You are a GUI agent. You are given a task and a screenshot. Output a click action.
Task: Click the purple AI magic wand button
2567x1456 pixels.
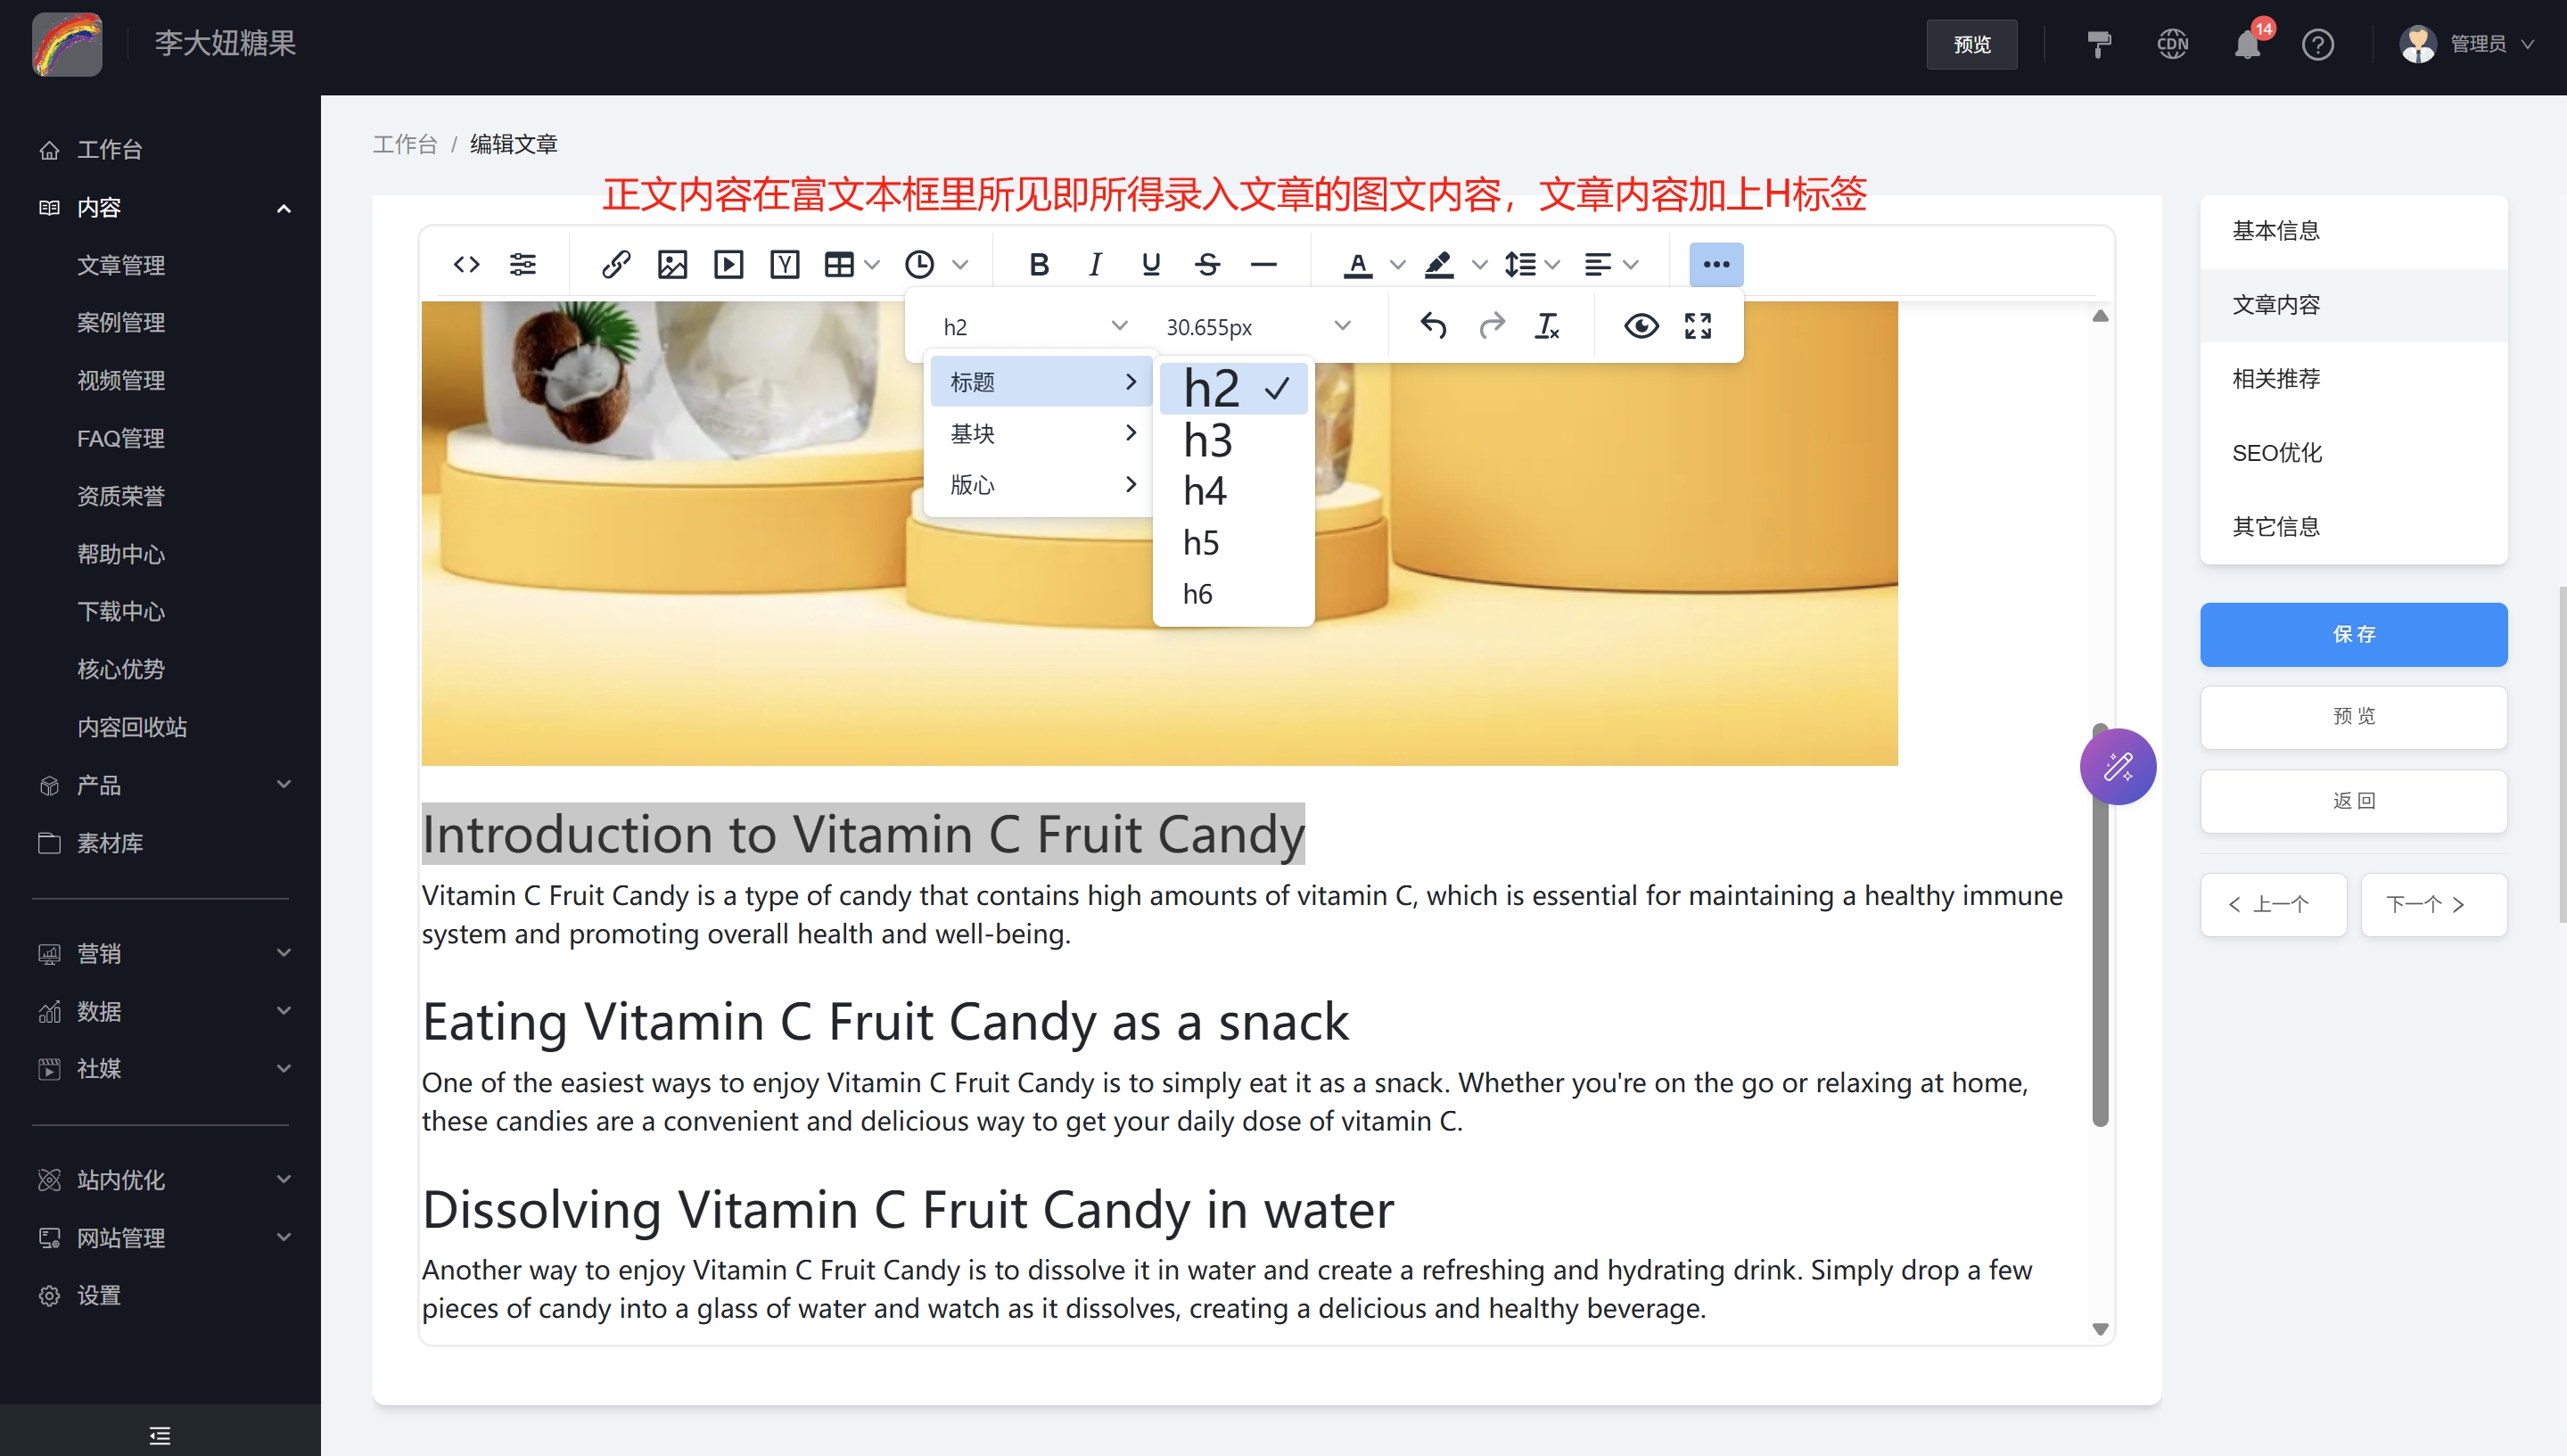pos(2117,767)
